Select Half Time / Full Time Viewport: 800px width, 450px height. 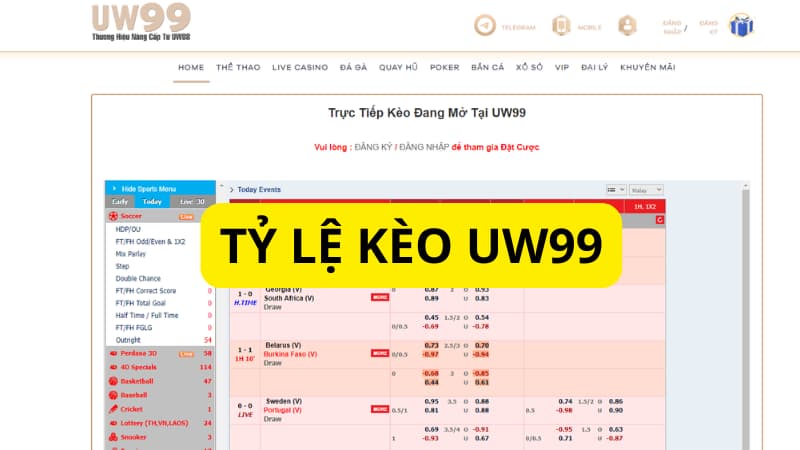[x=147, y=315]
